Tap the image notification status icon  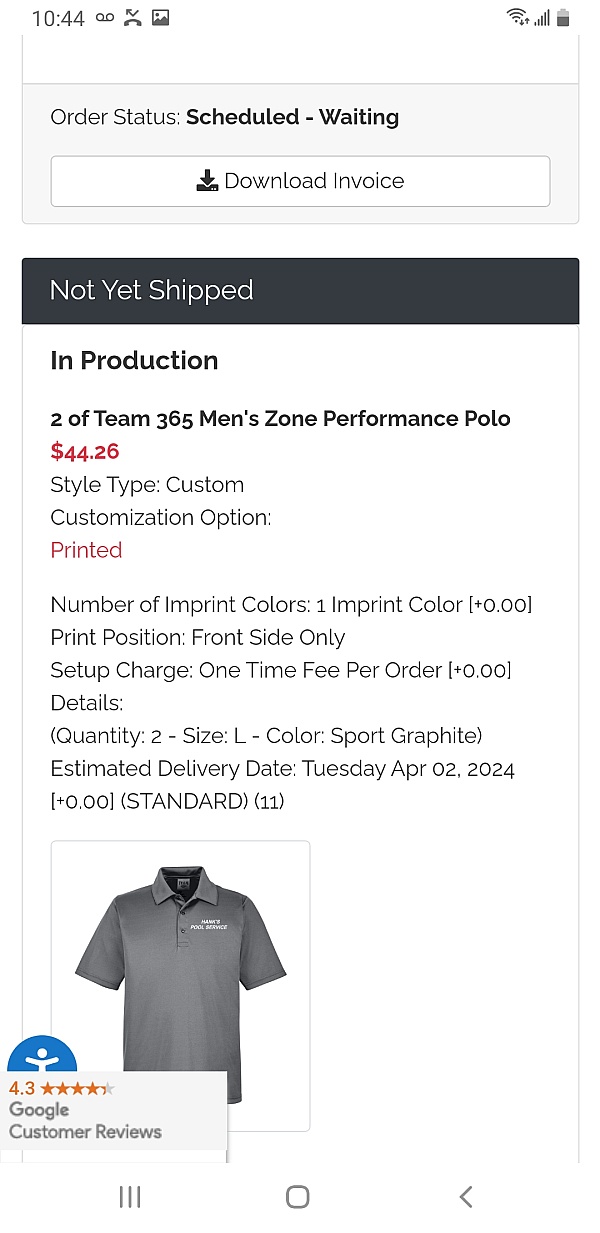160,18
